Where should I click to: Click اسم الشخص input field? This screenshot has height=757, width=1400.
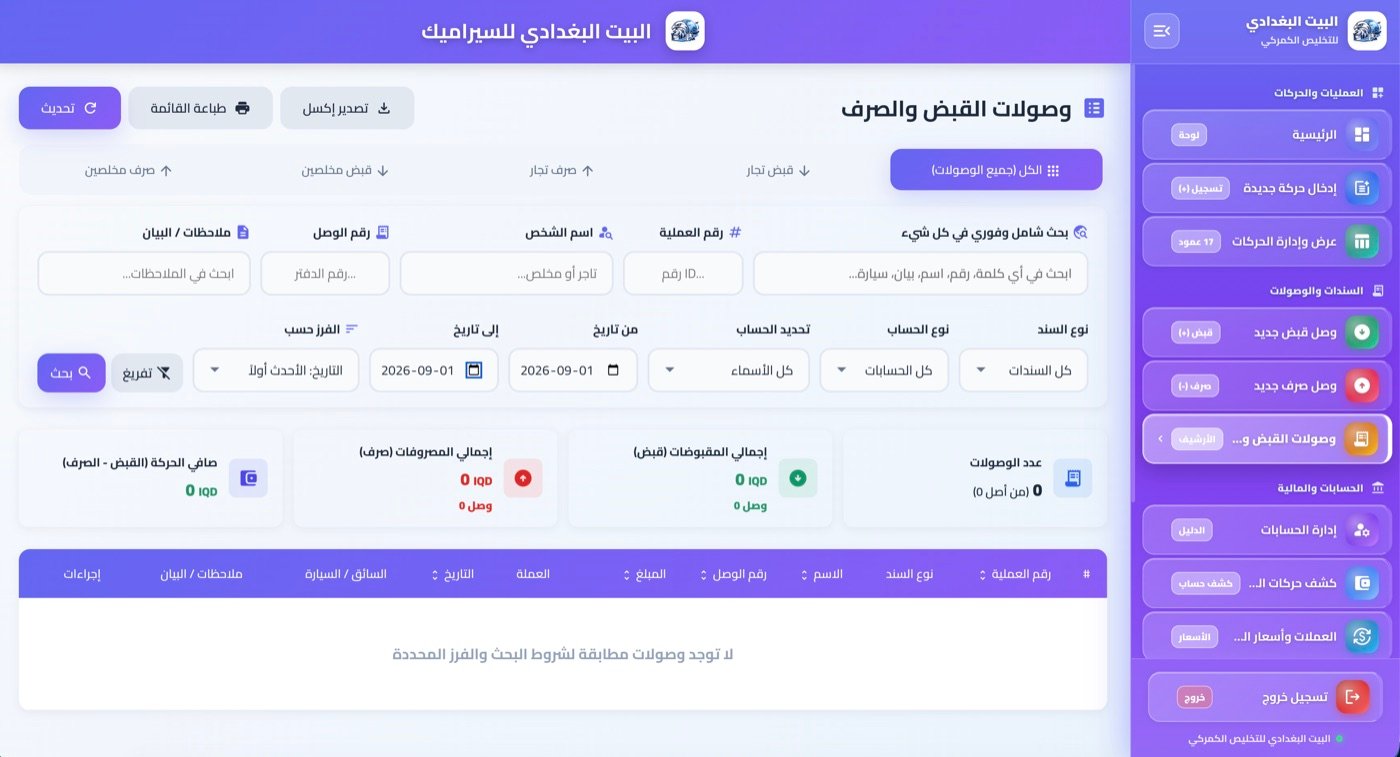click(x=506, y=274)
